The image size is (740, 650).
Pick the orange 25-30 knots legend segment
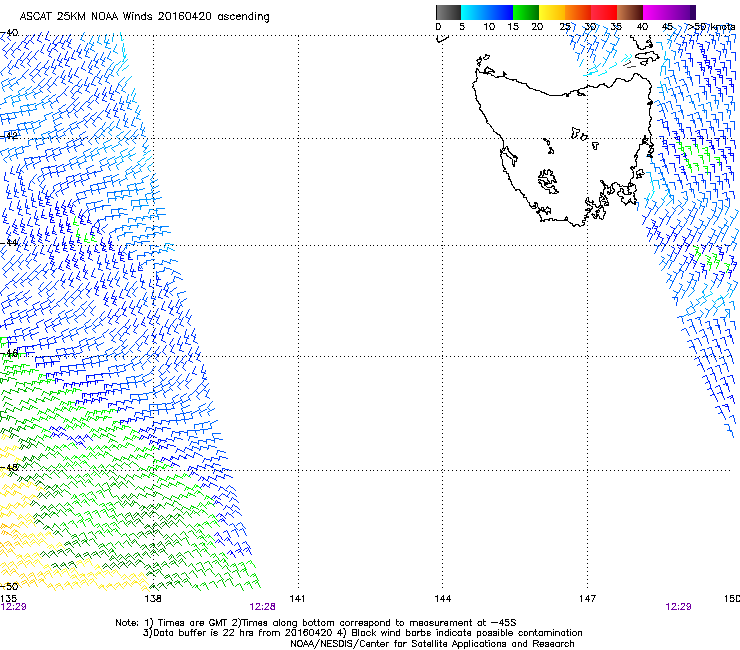point(578,12)
